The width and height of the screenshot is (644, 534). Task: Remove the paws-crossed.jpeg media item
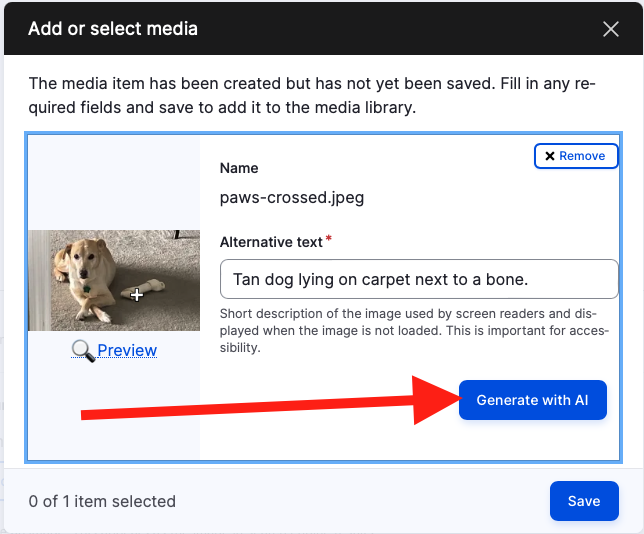(576, 156)
